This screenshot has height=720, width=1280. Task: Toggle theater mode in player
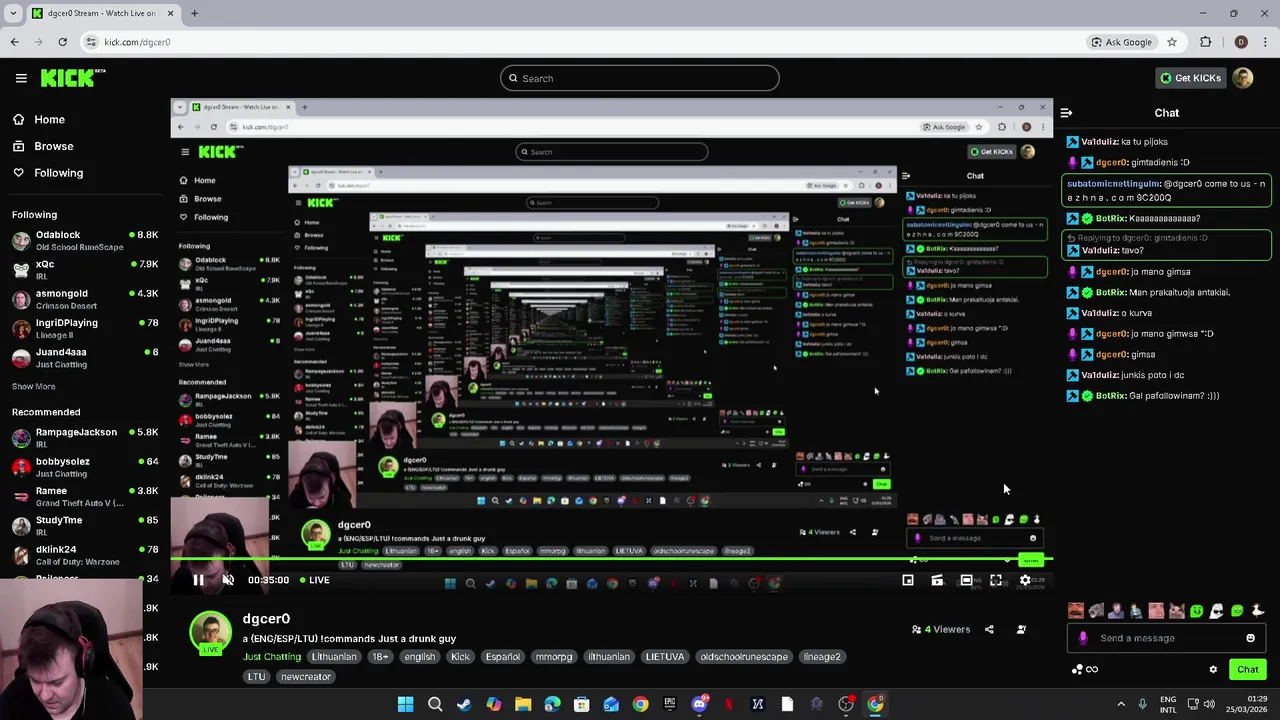[966, 580]
